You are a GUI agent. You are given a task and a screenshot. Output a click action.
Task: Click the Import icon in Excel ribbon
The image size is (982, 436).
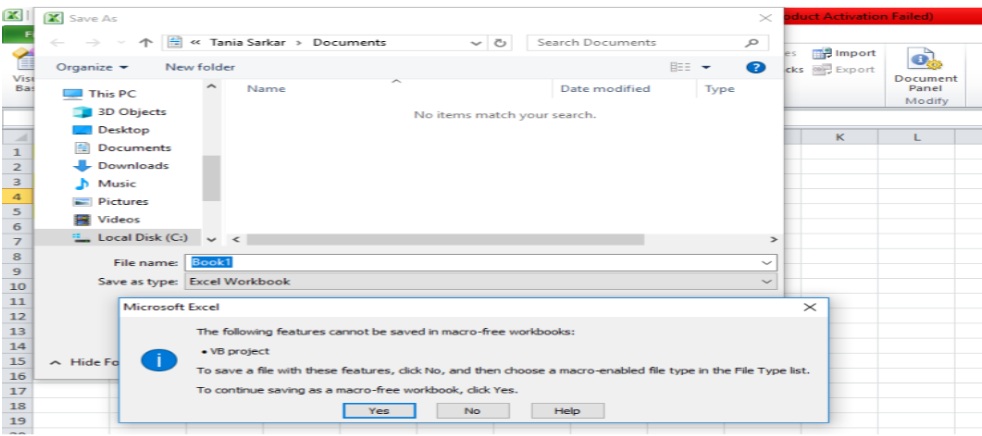(822, 53)
